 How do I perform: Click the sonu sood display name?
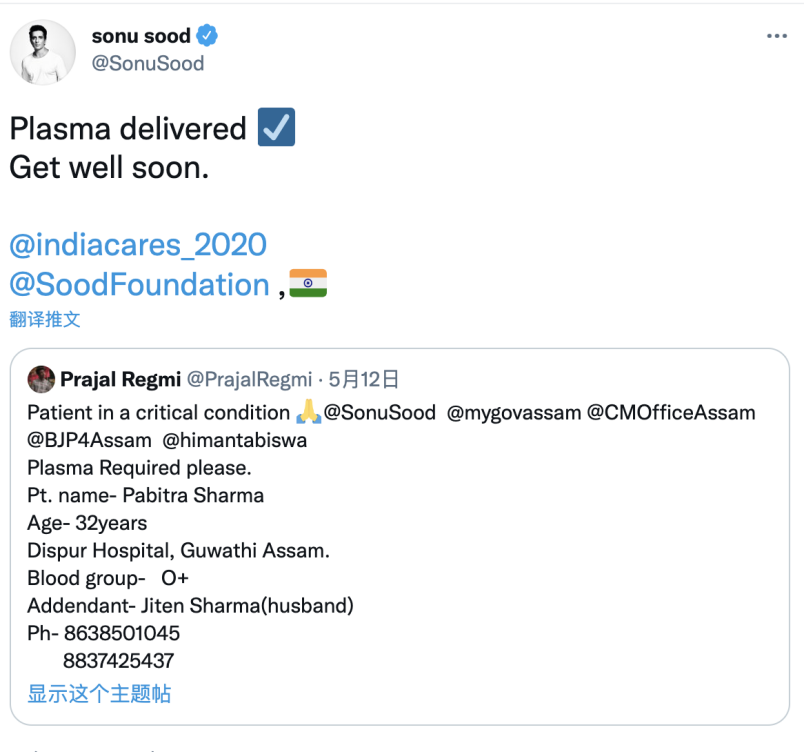[140, 36]
